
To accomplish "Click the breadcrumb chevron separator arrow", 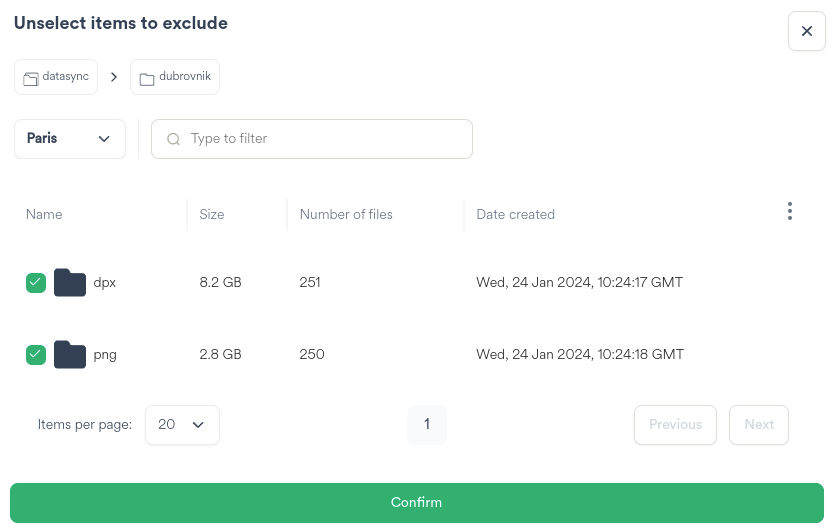I will [x=114, y=77].
